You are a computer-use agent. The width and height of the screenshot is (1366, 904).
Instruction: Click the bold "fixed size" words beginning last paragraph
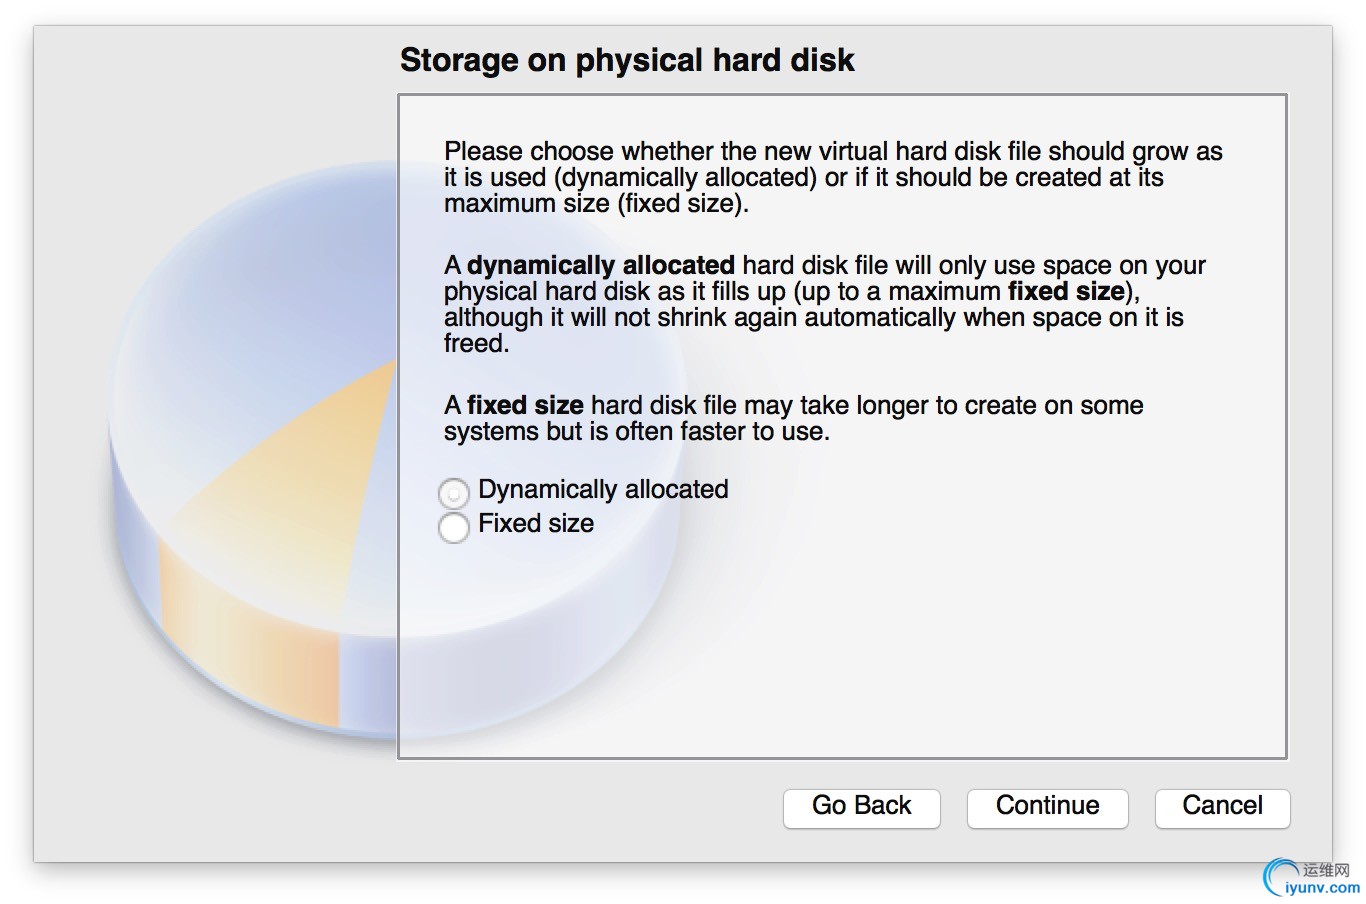[x=525, y=405]
